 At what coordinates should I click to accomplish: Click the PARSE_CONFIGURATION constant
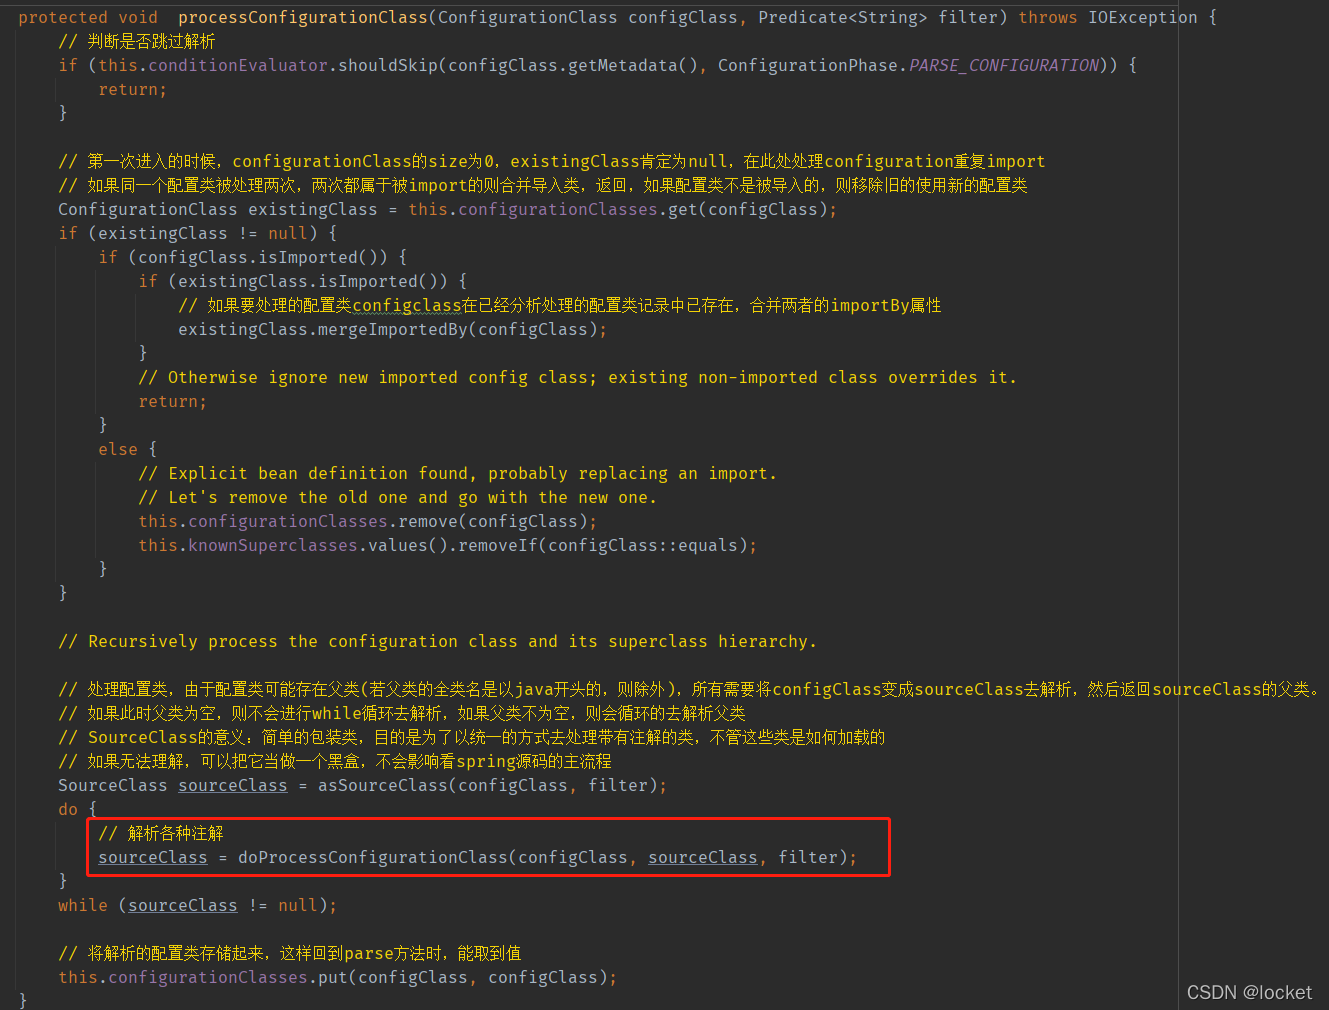click(1003, 64)
